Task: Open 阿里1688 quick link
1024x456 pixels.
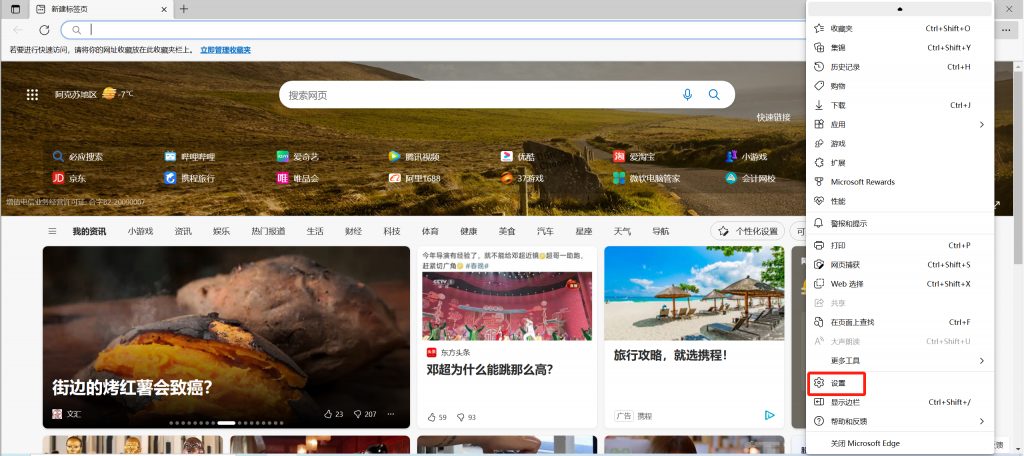Action: coord(415,178)
